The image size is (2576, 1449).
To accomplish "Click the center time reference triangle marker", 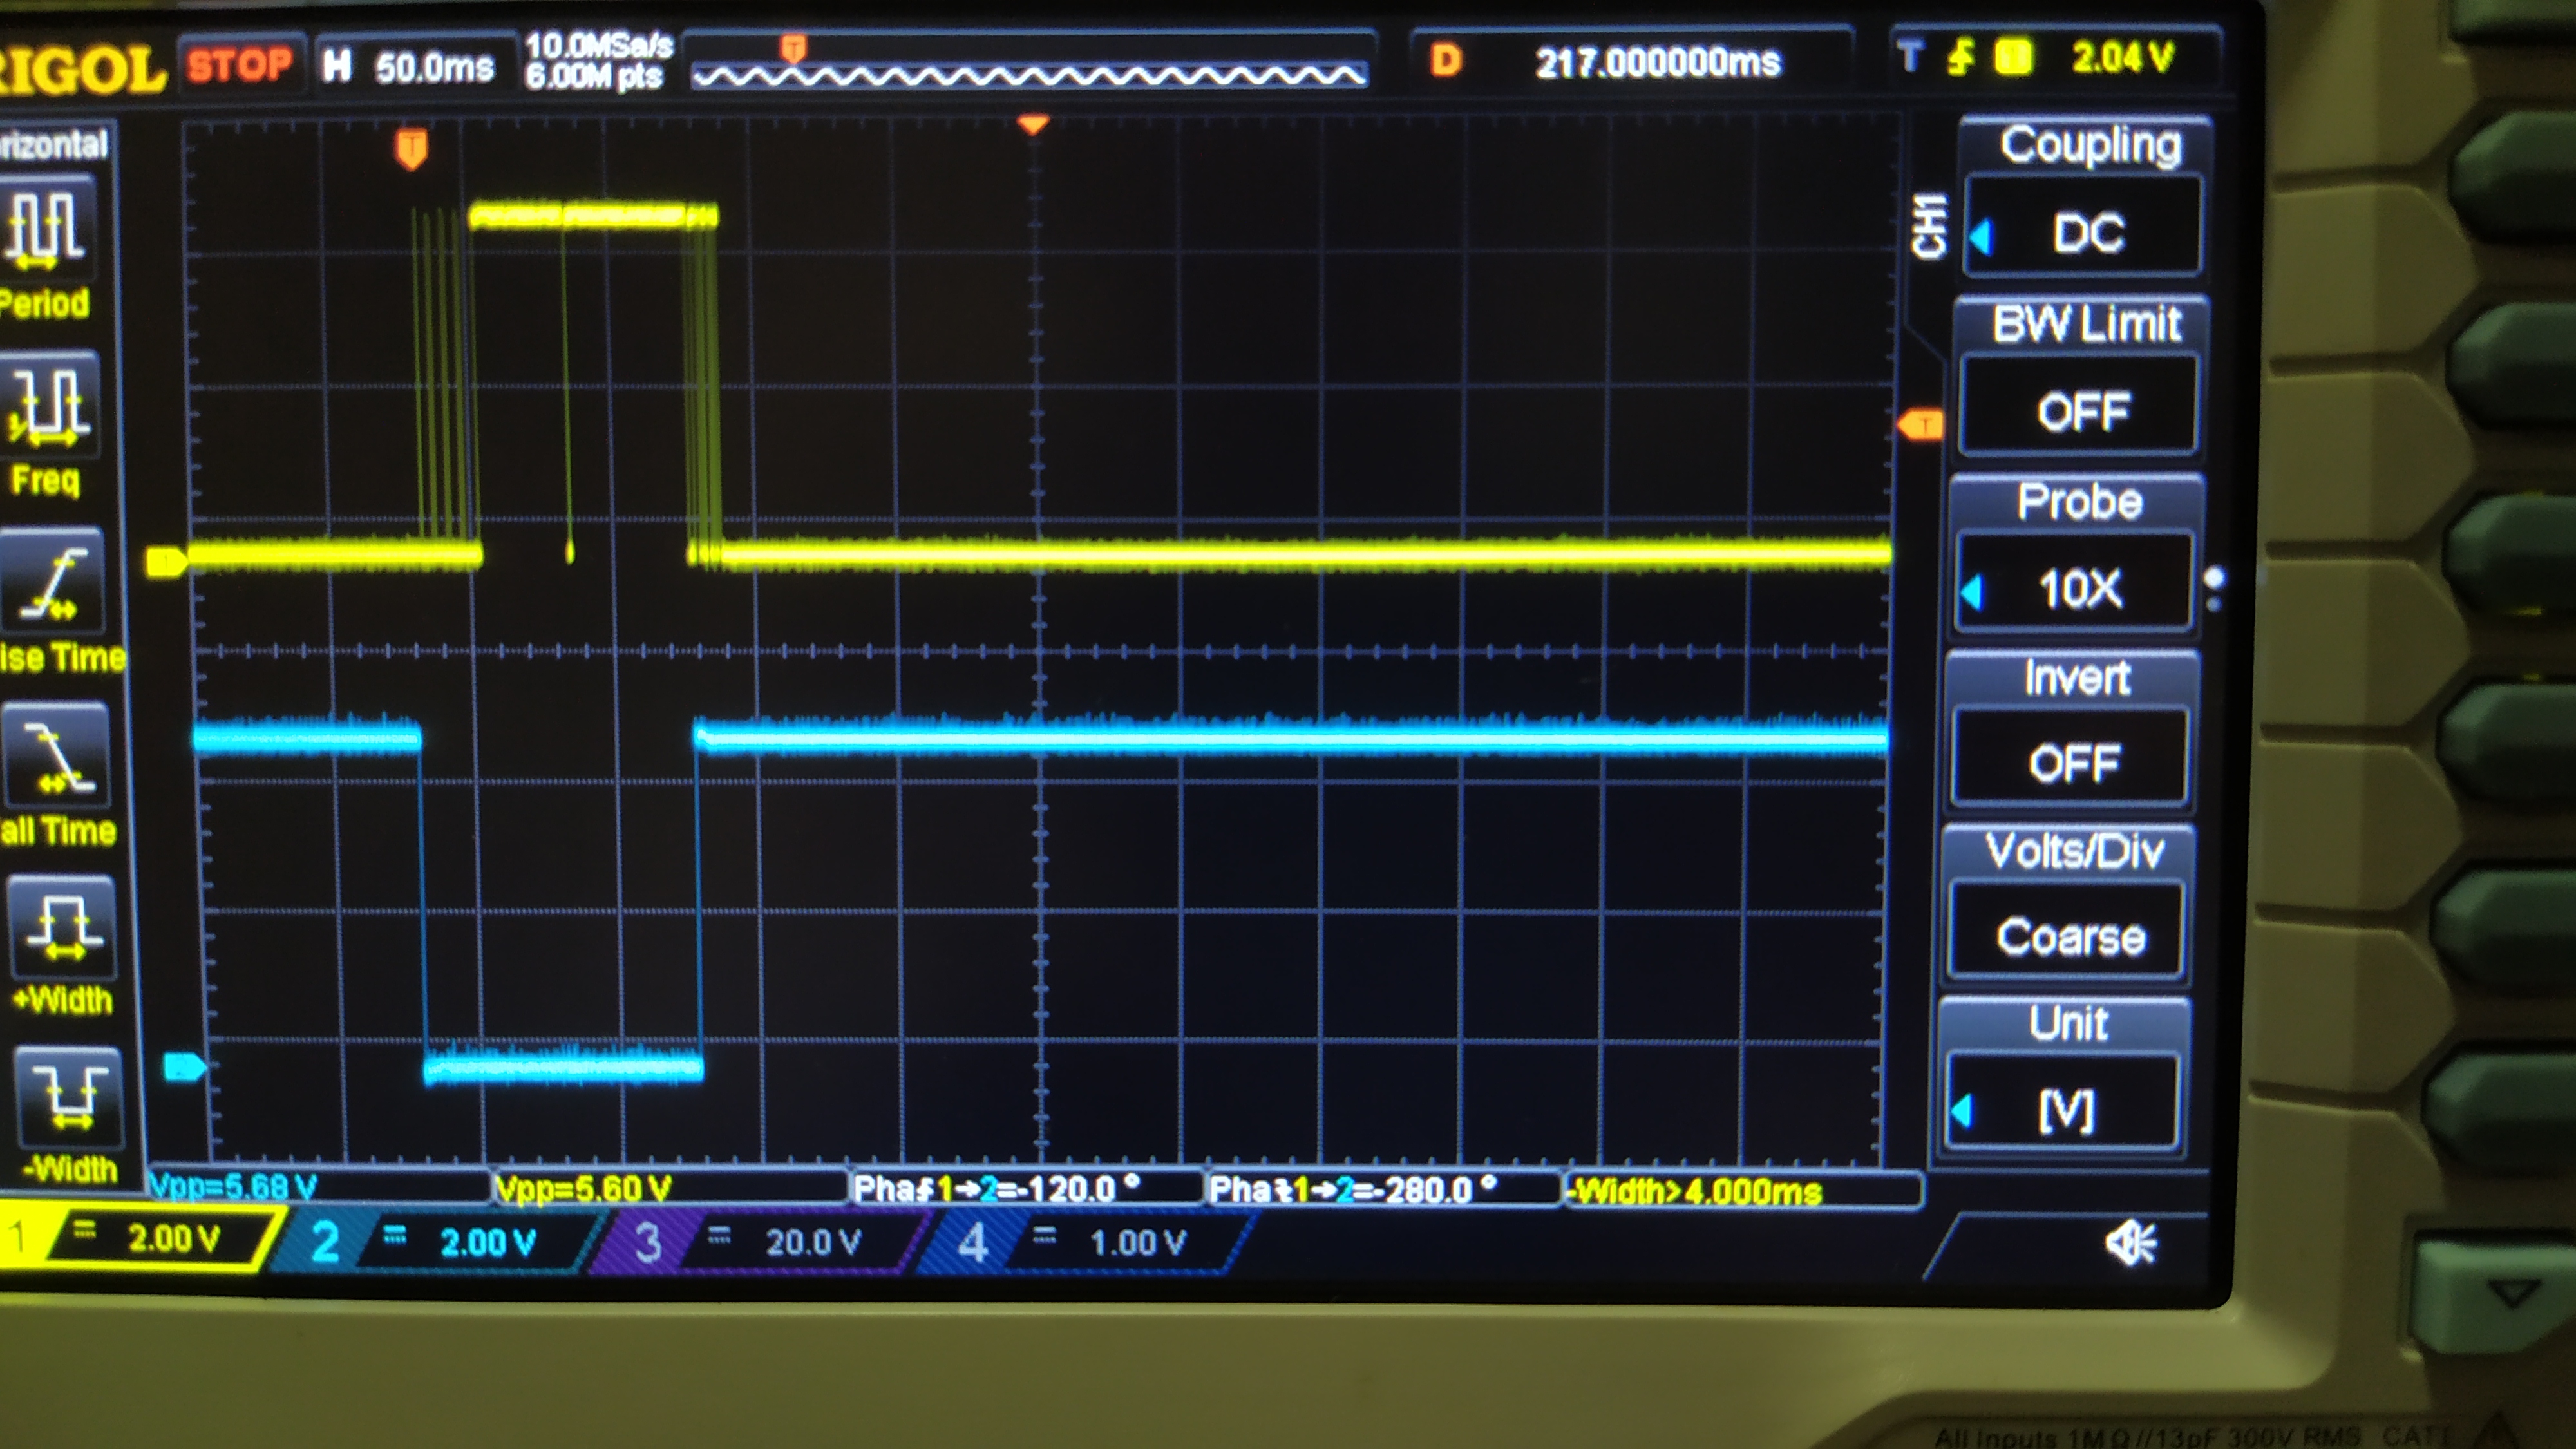I will (x=1033, y=125).
